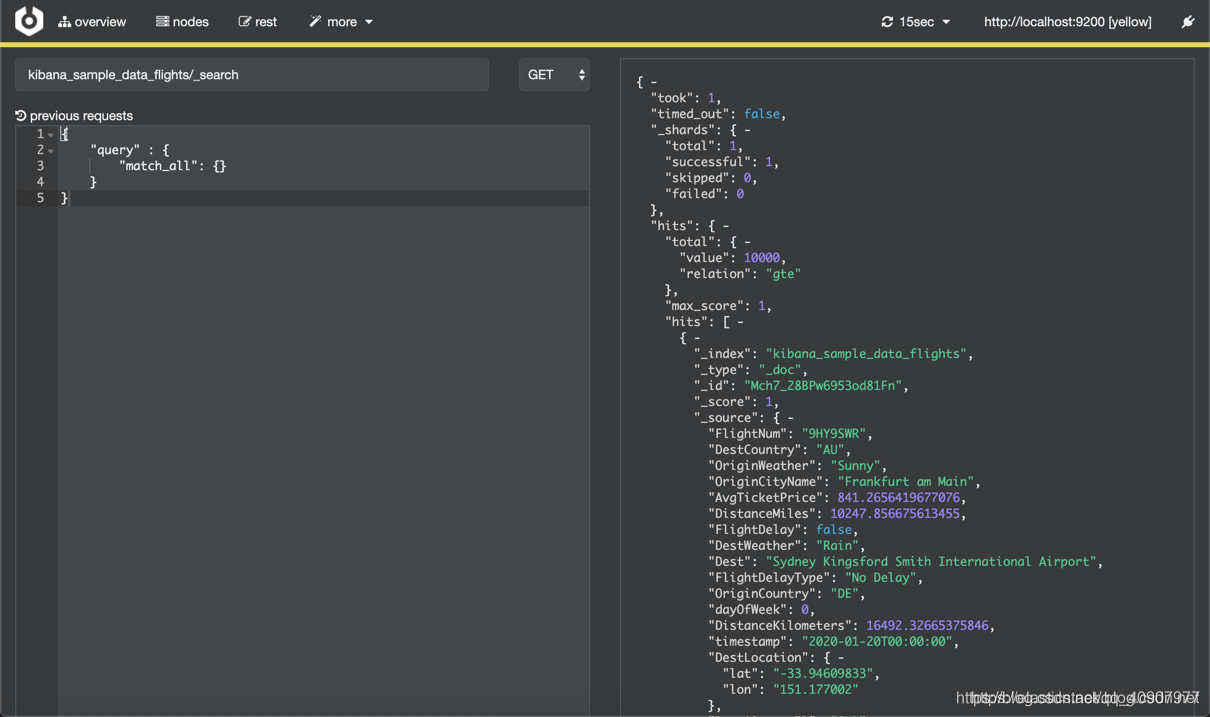Open the rest tab
The image size is (1210, 717).
[x=257, y=22]
